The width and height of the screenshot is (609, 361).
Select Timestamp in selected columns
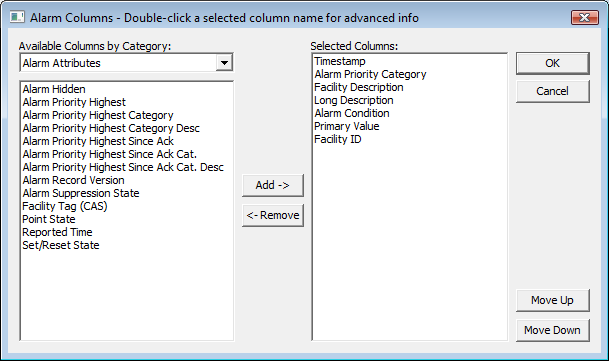pyautogui.click(x=340, y=61)
